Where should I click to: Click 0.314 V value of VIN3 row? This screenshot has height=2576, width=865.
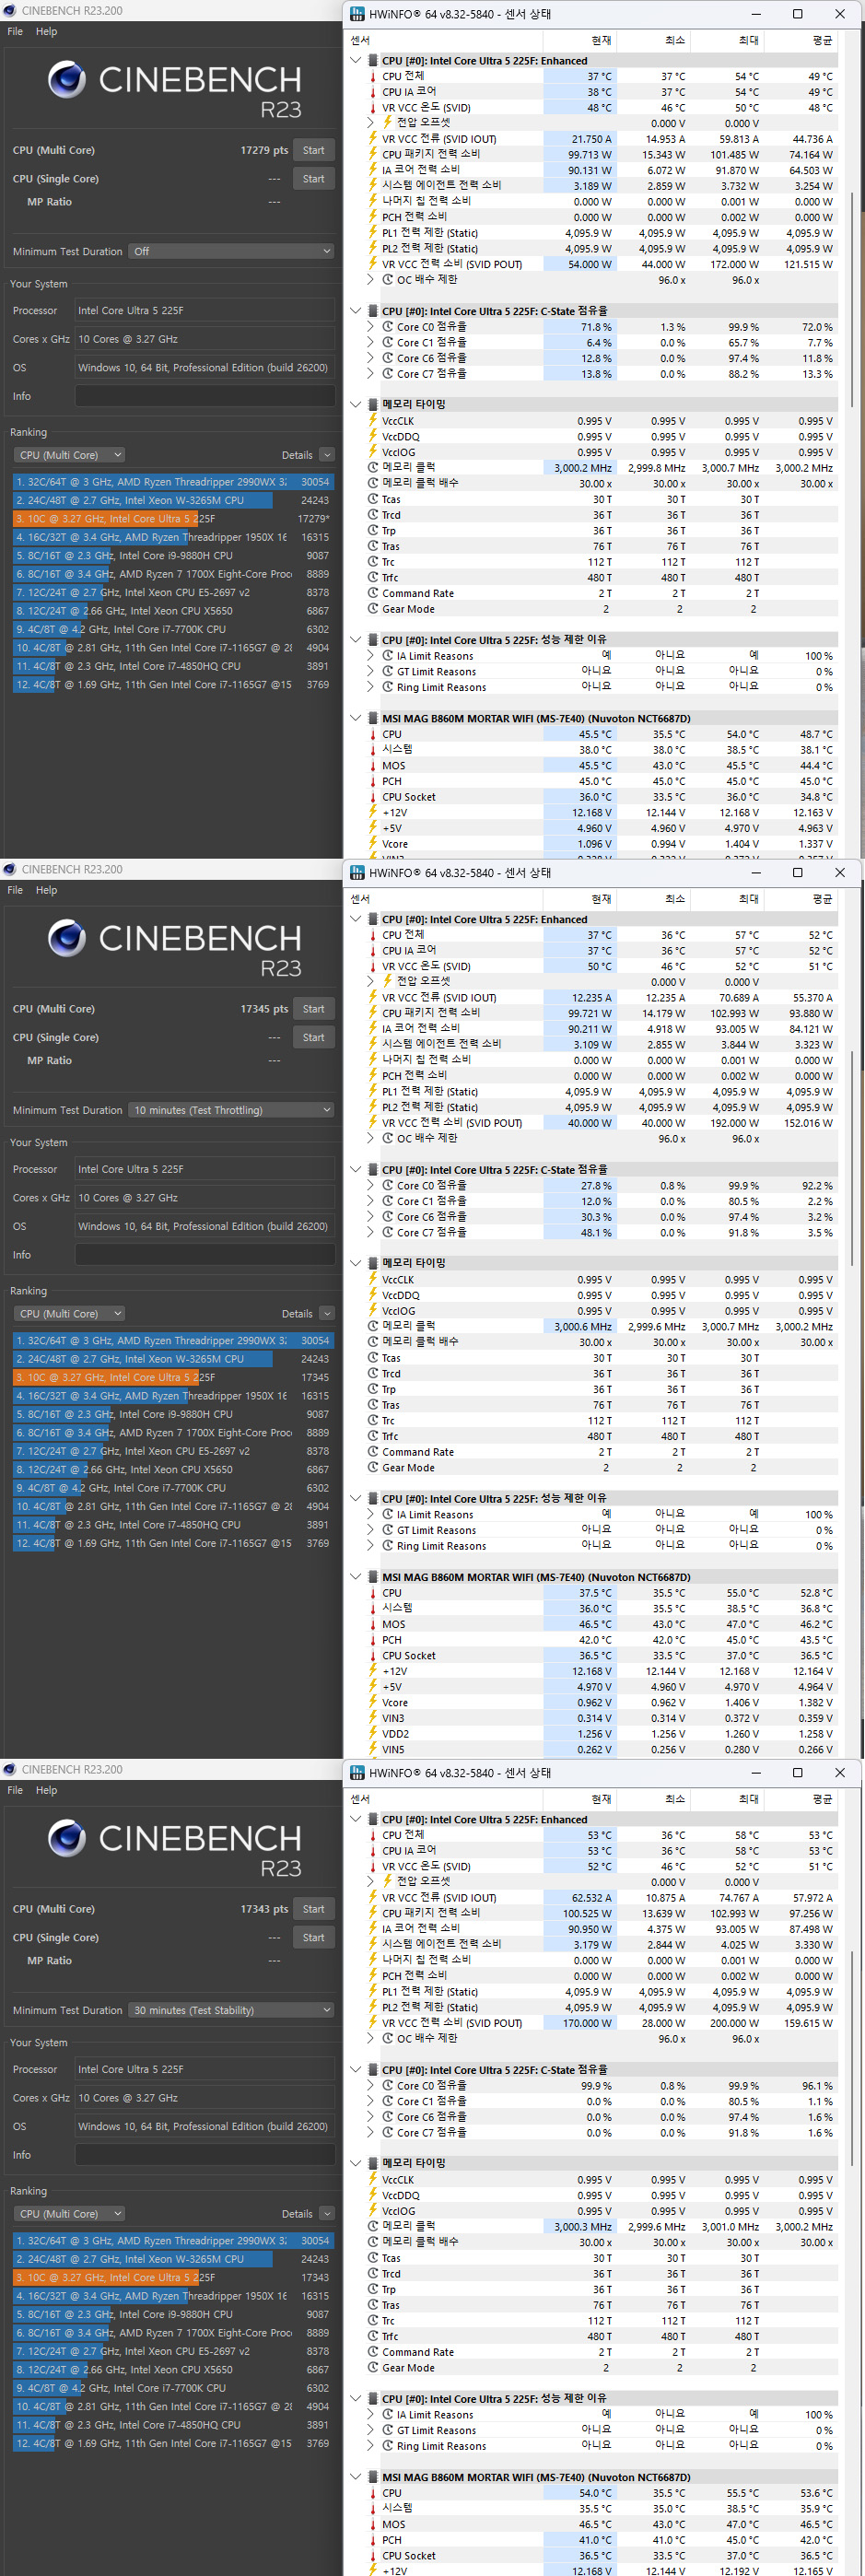[594, 1718]
